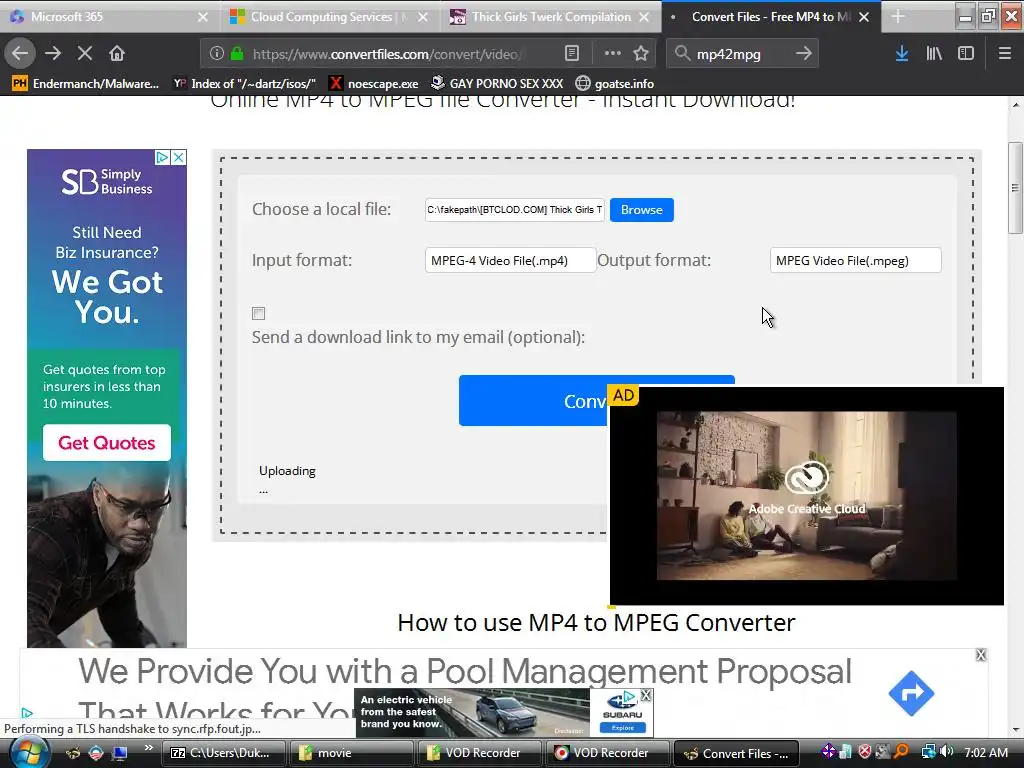Select the Convert Files tab
The height and width of the screenshot is (768, 1024).
pos(771,17)
